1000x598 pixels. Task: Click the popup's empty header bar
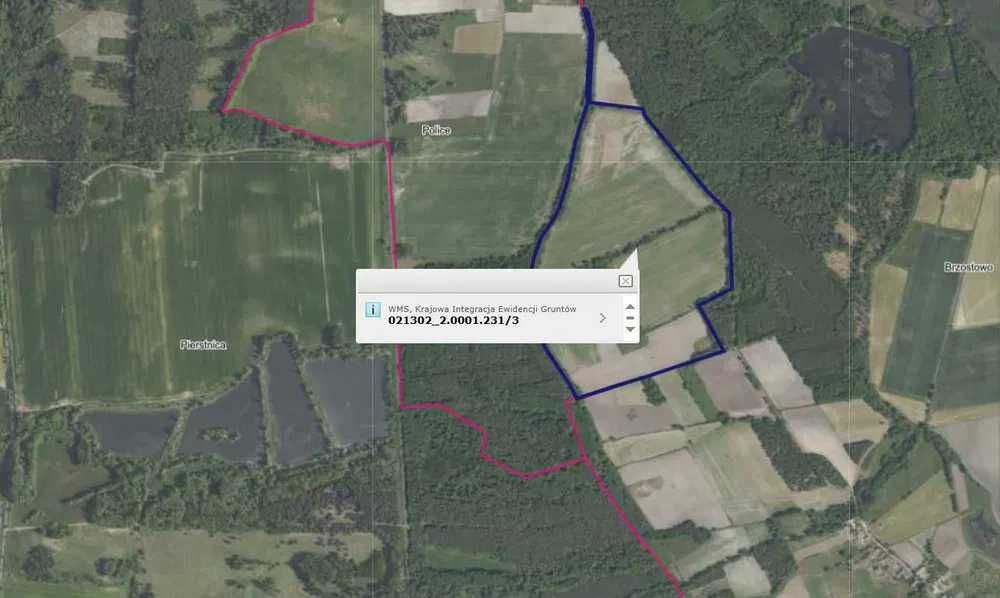tap(486, 281)
